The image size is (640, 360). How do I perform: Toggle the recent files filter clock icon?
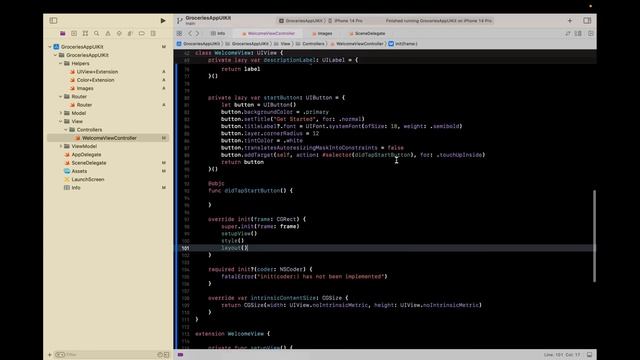(x=160, y=355)
